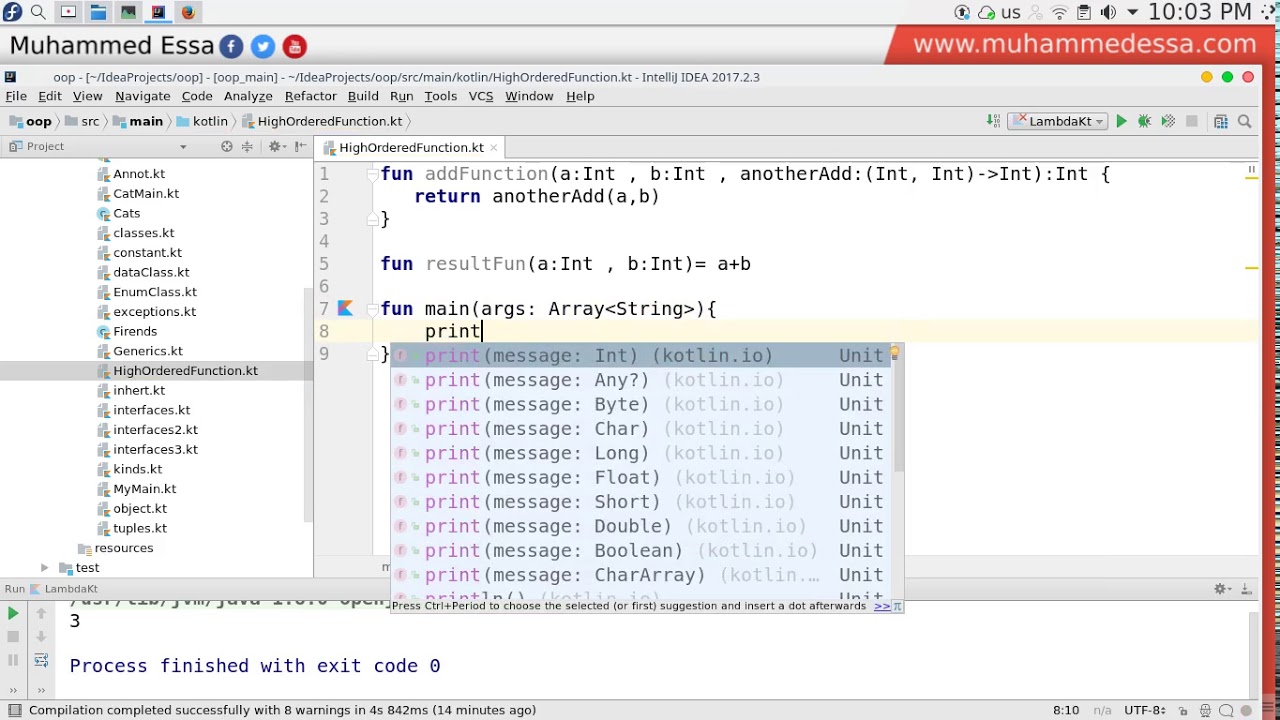Open the Fedora applications menu icon
This screenshot has width=1280, height=720.
tap(12, 12)
